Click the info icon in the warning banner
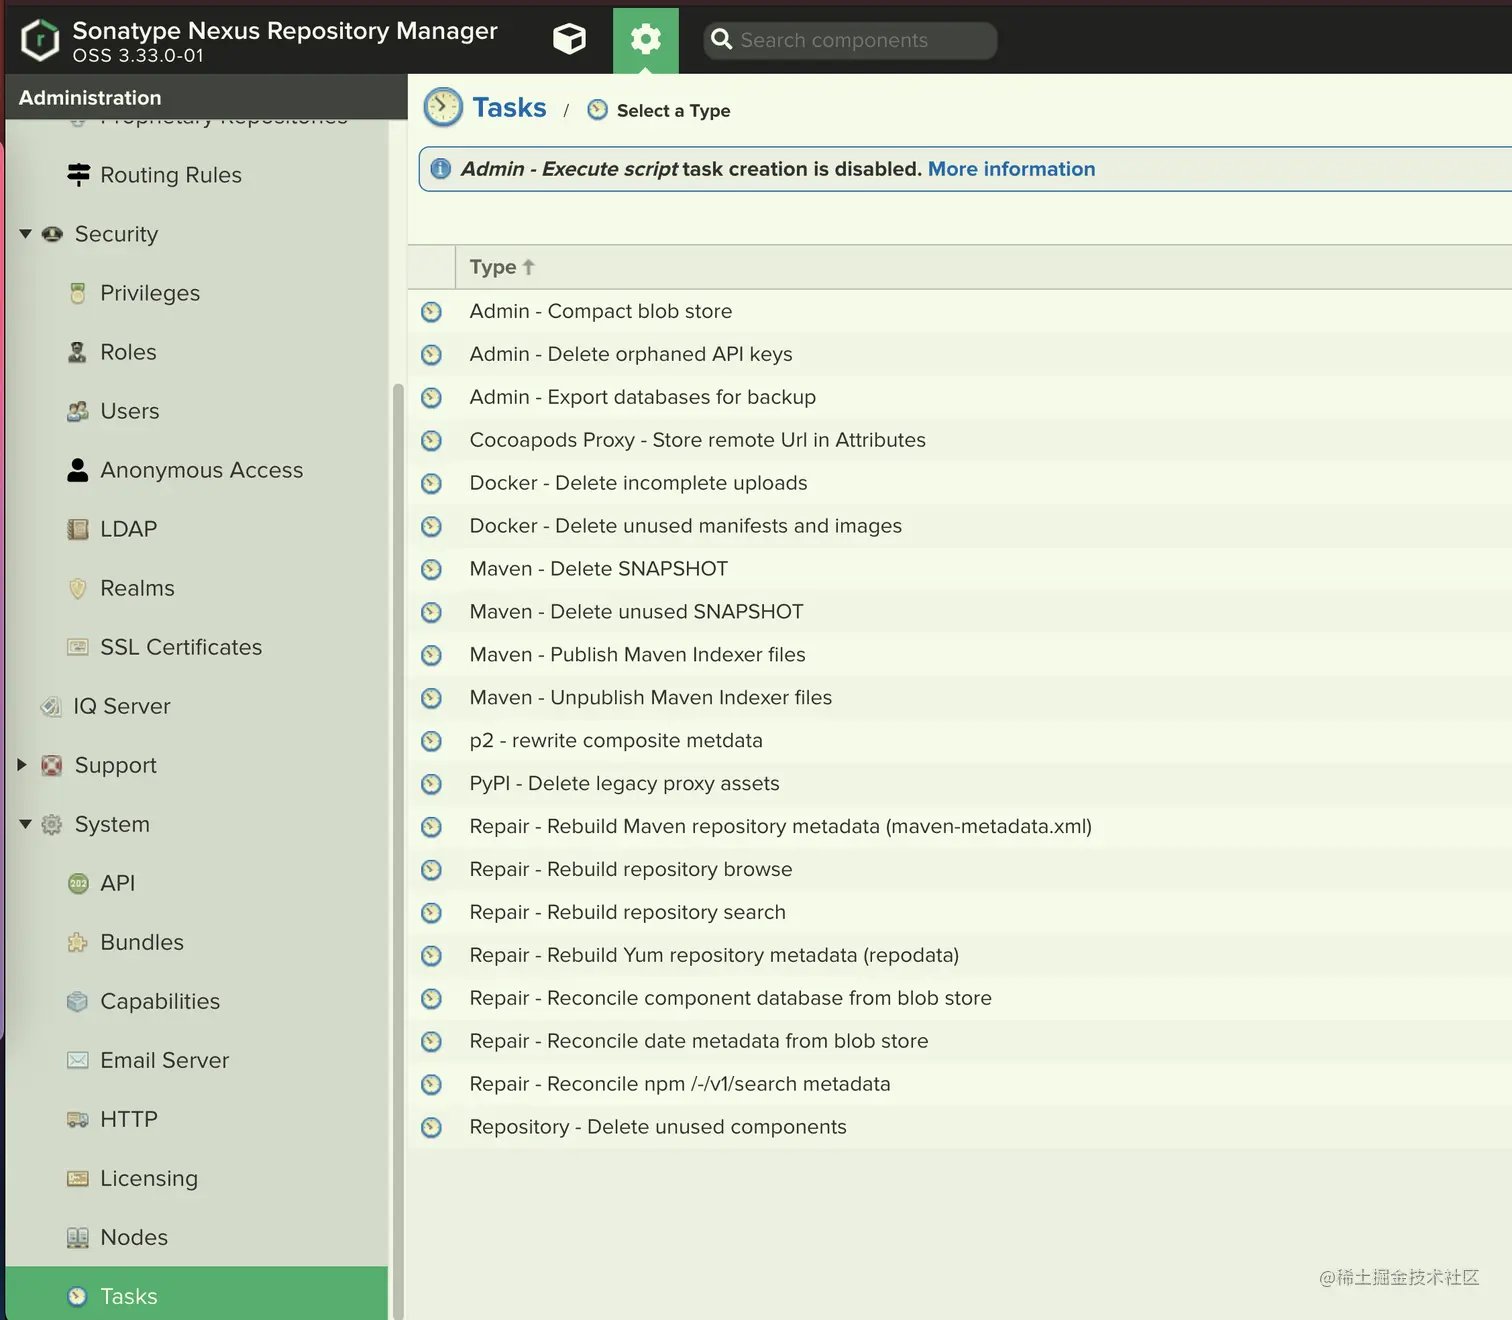Screen dimensions: 1512x1320 pyautogui.click(x=441, y=169)
